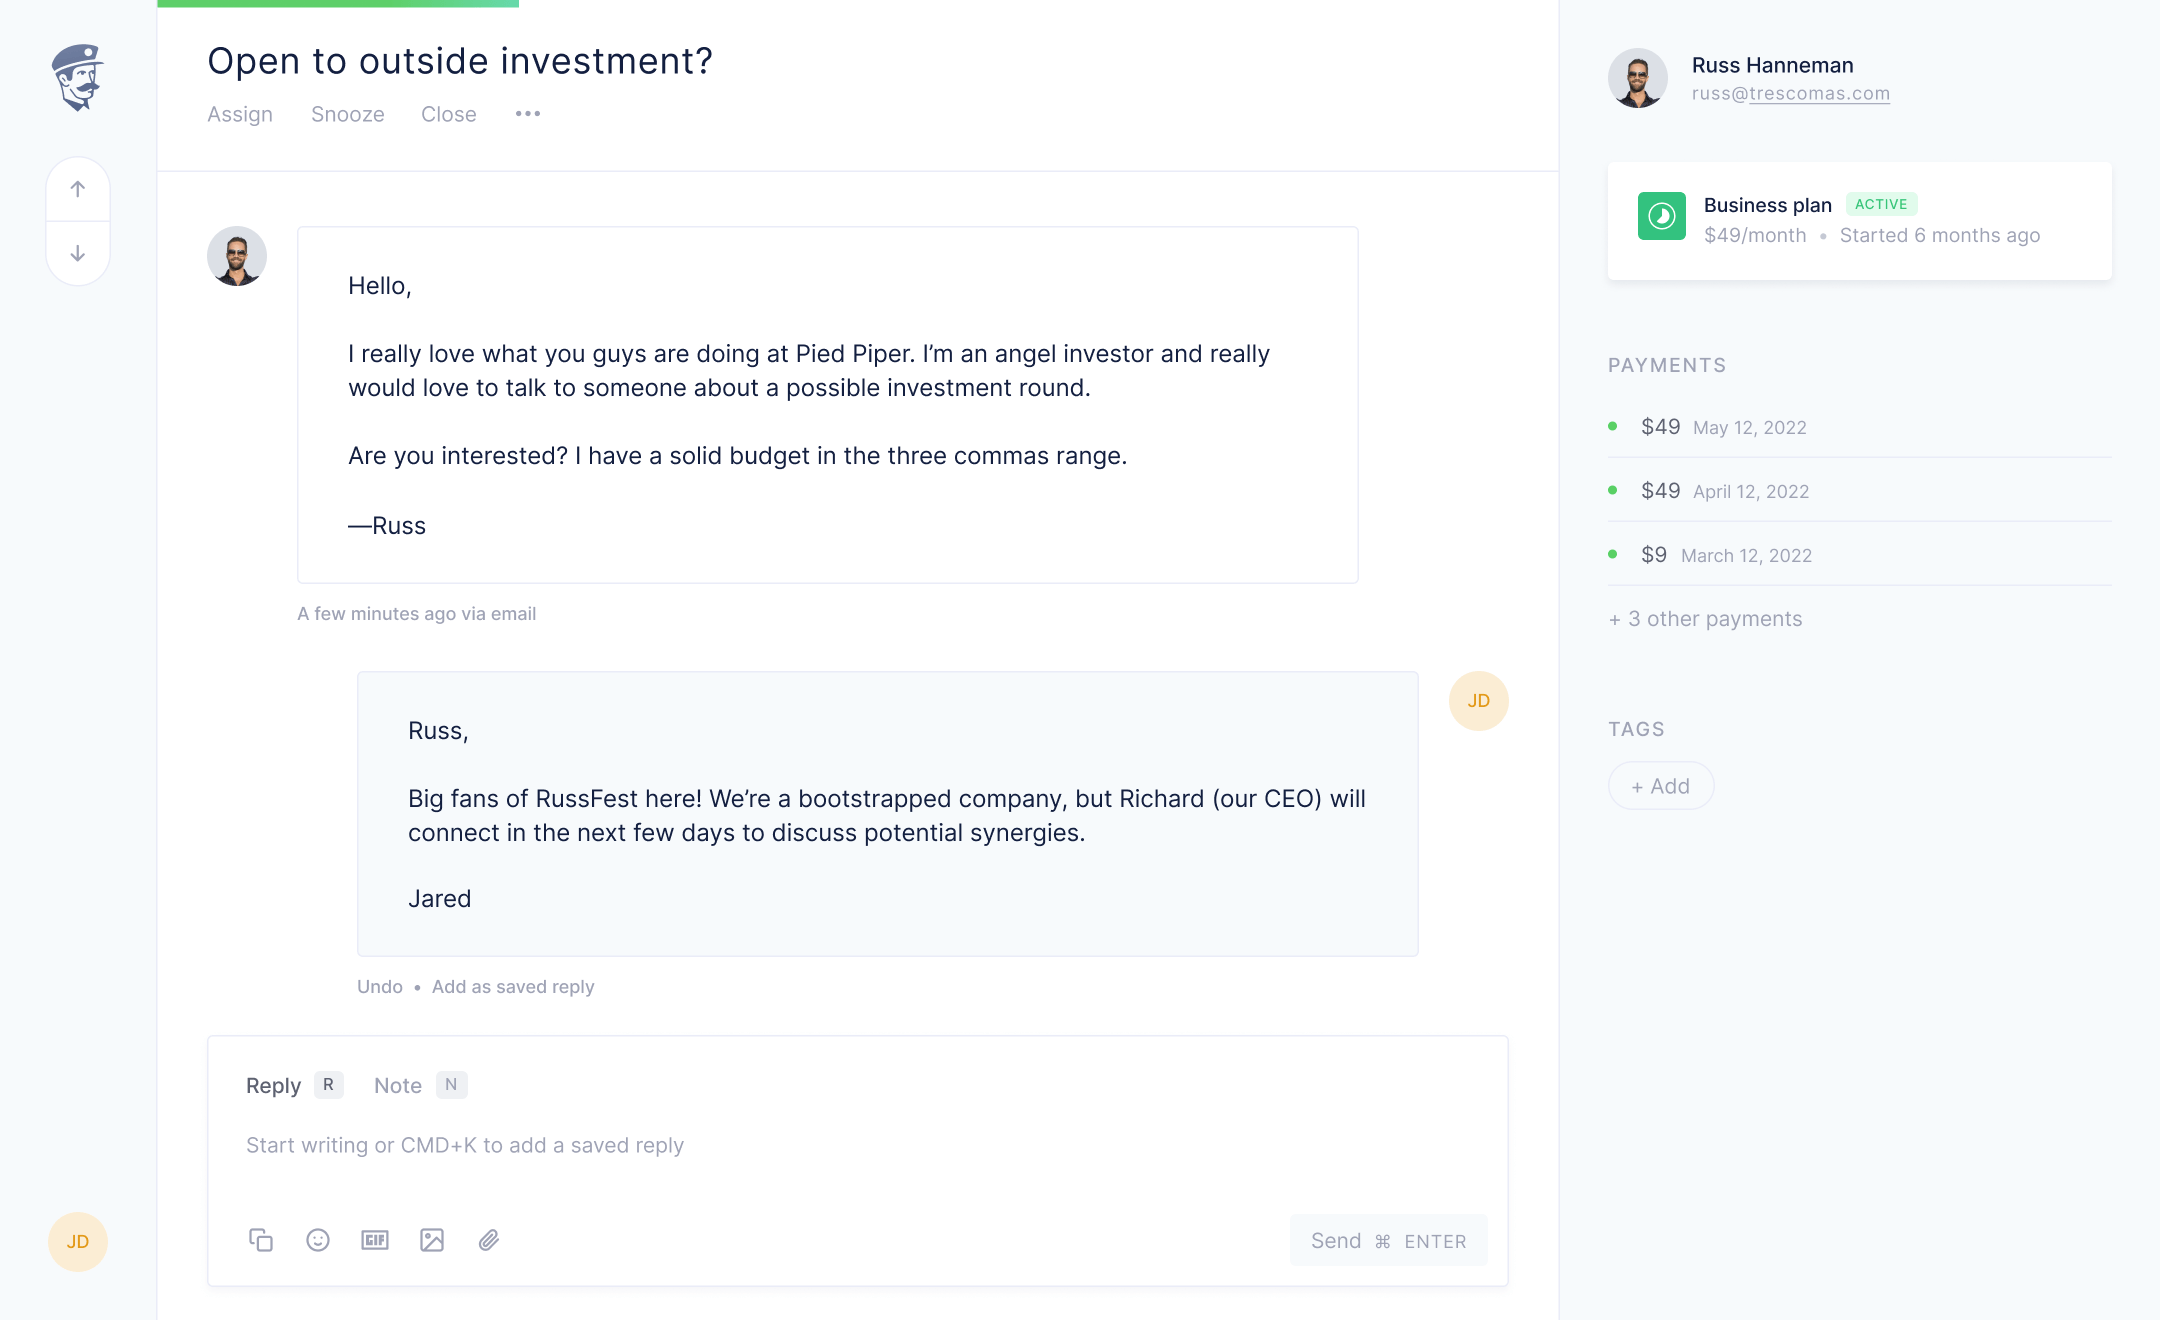Close the conversation
This screenshot has width=2160, height=1320.
point(449,114)
